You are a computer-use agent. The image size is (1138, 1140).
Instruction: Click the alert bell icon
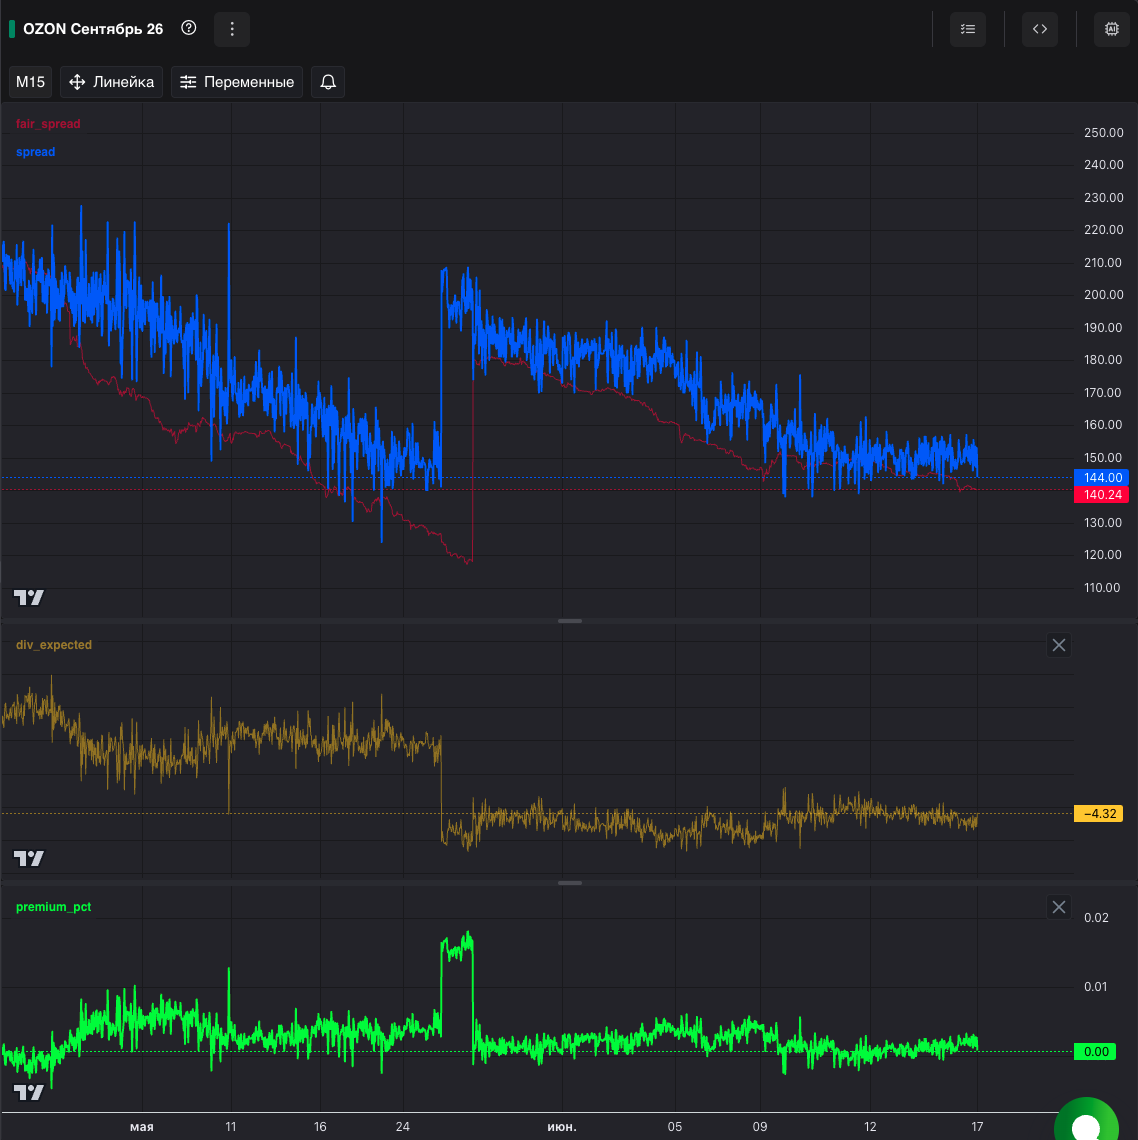[328, 82]
